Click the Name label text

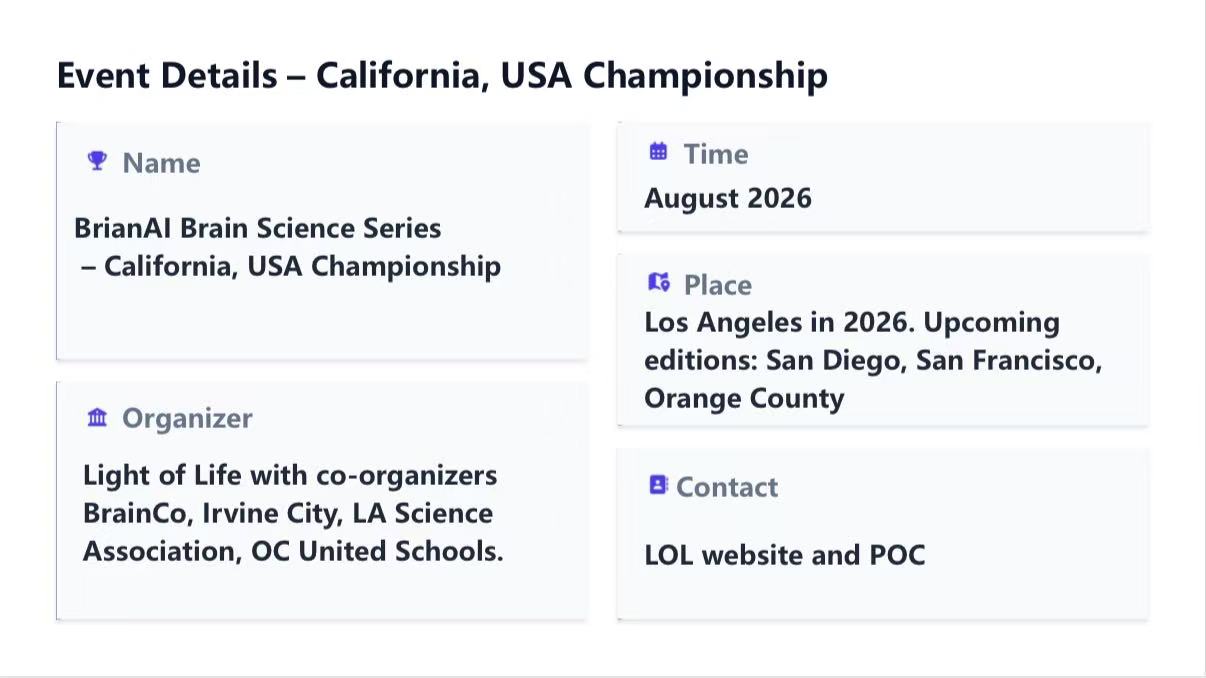161,163
